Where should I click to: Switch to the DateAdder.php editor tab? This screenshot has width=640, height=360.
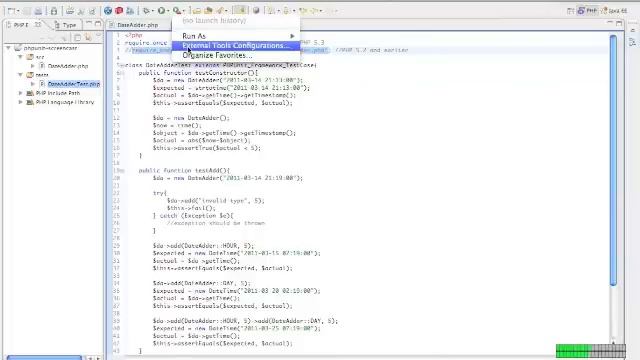tap(137, 25)
